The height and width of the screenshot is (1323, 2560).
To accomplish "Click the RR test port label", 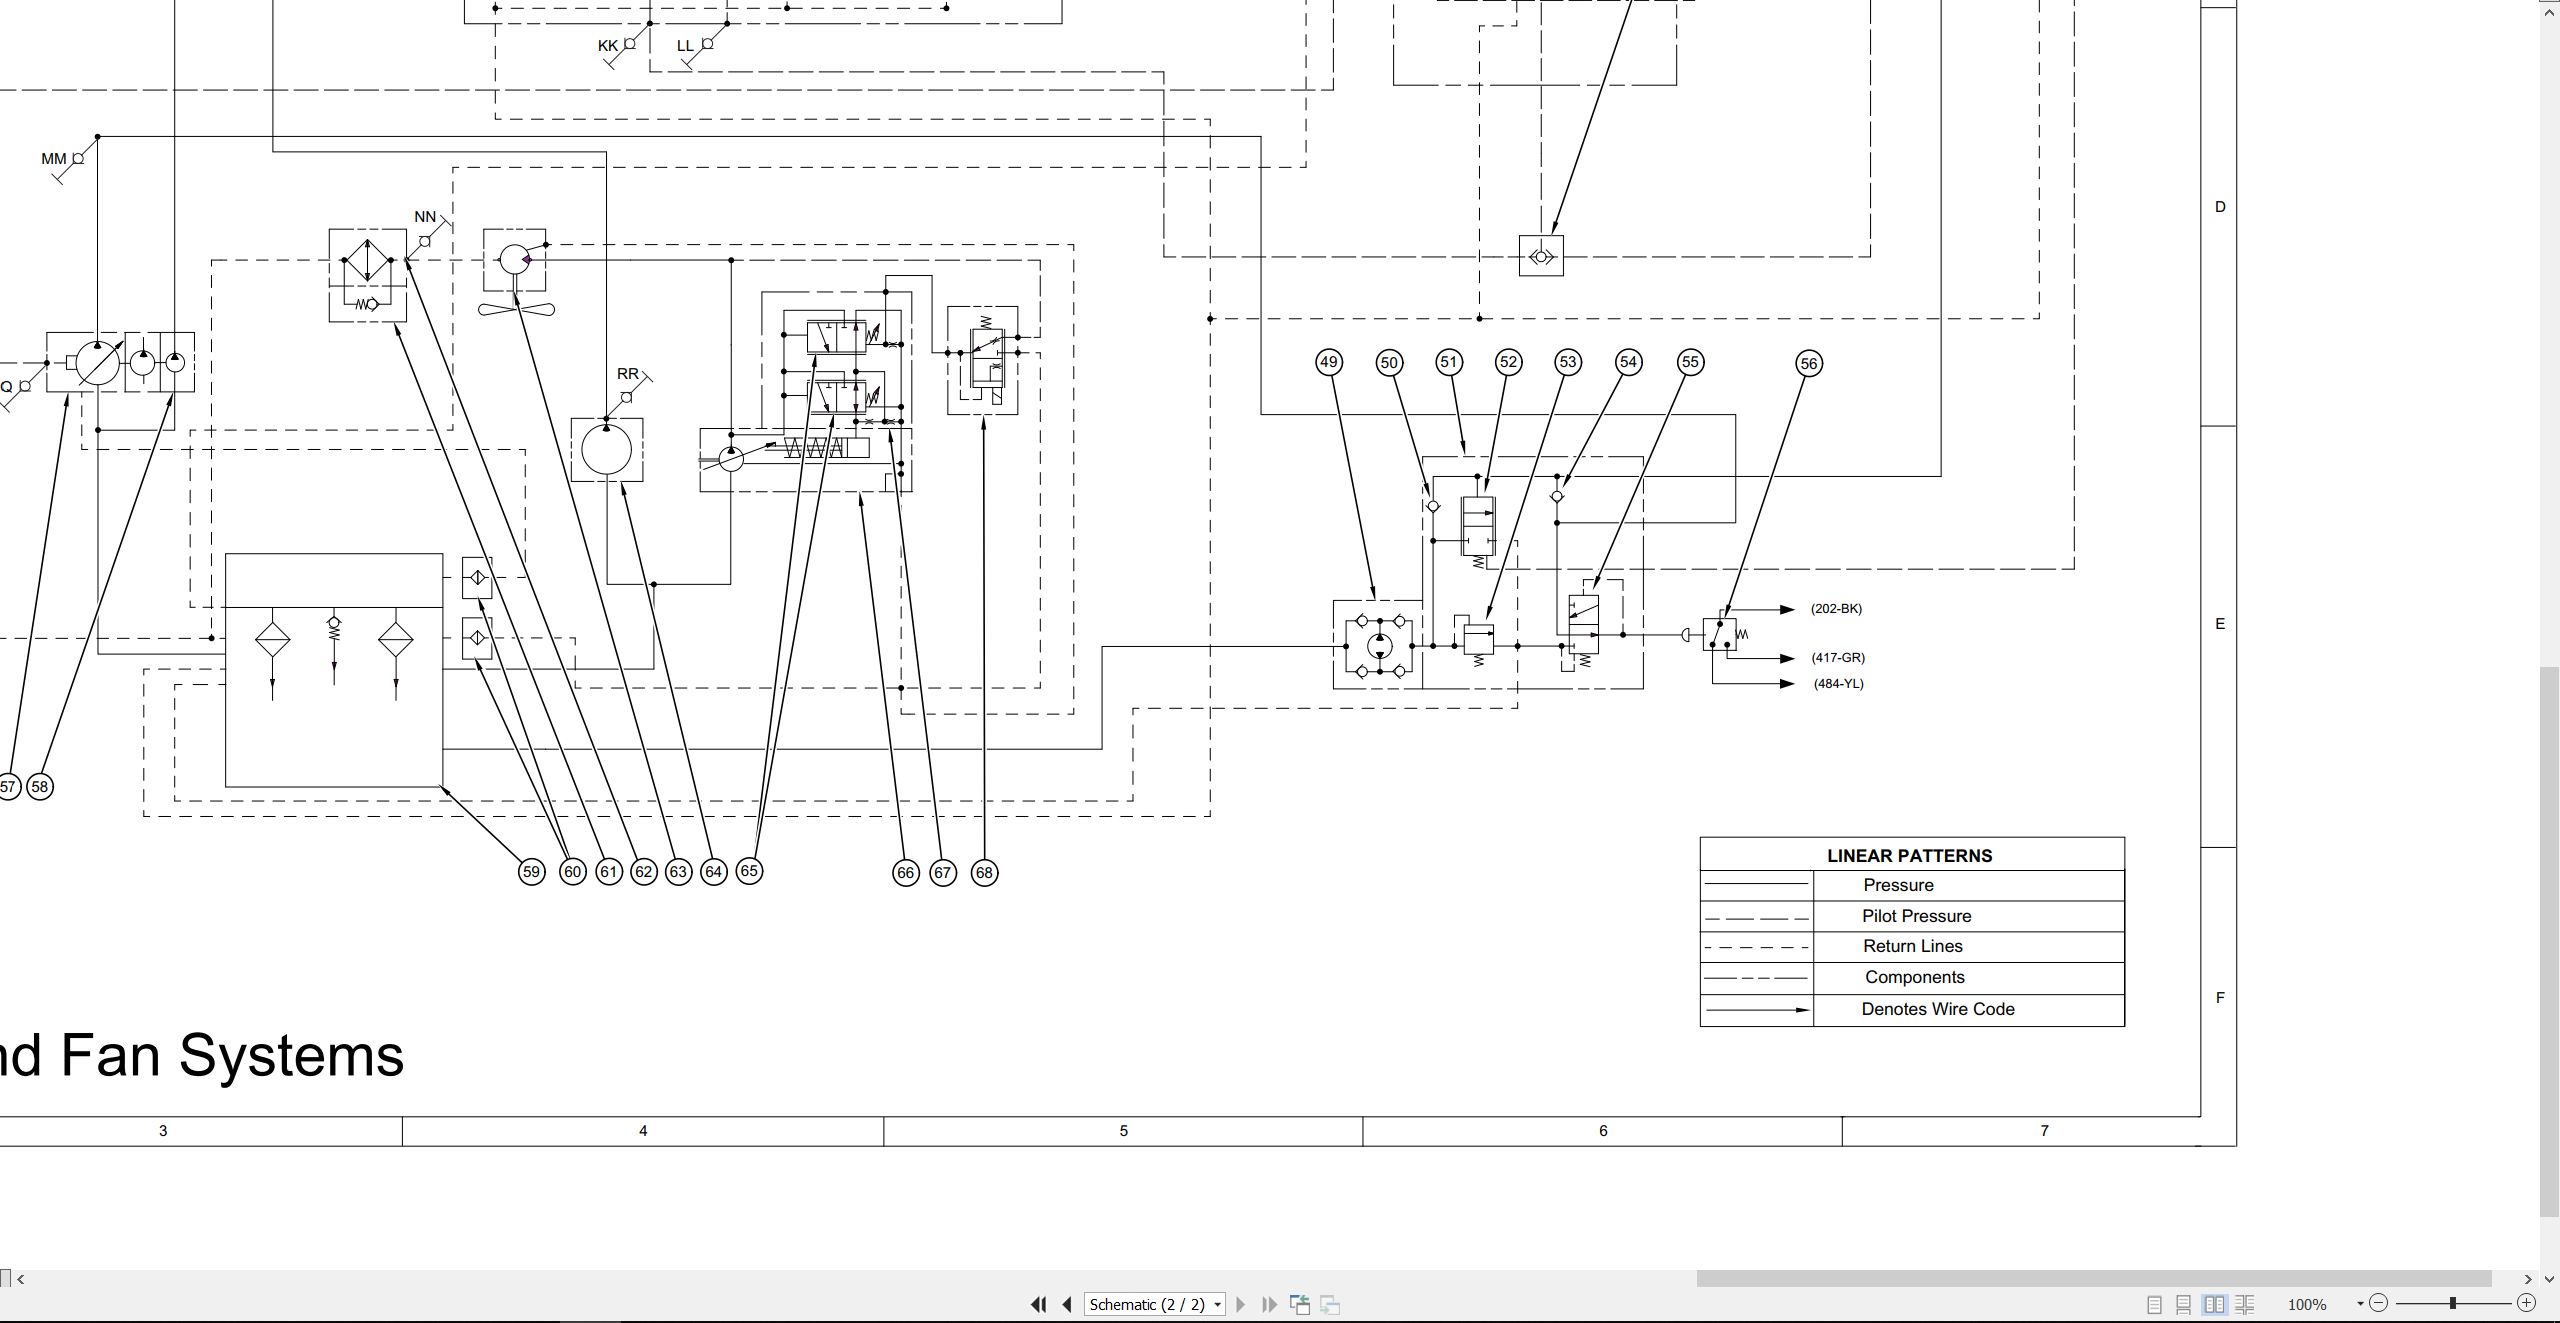I will 627,374.
